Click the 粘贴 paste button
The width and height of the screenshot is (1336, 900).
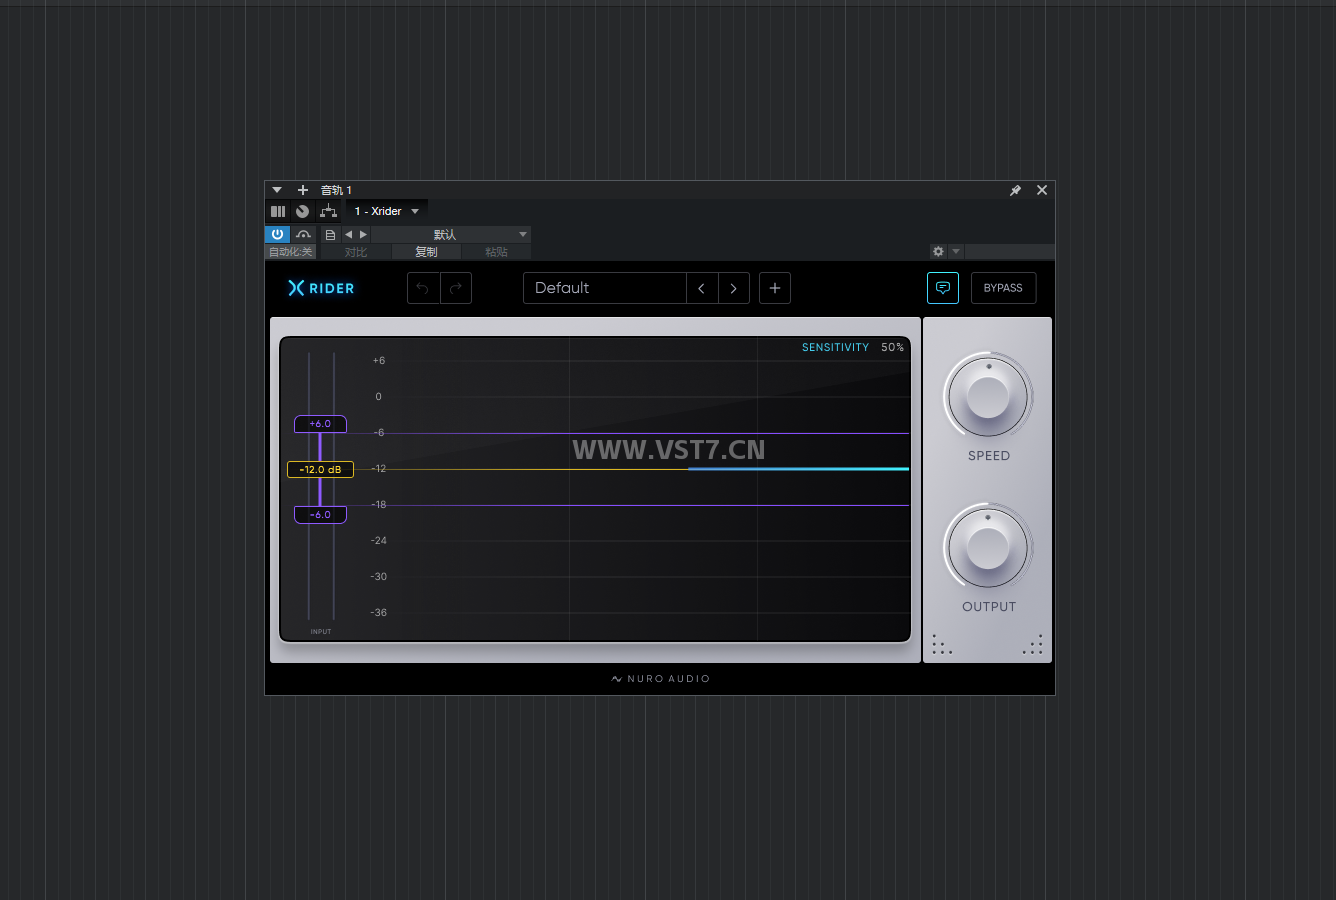pos(496,252)
